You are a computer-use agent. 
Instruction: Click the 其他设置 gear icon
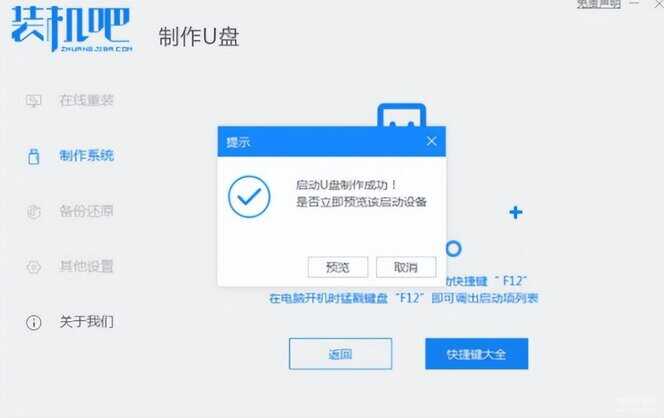33,267
